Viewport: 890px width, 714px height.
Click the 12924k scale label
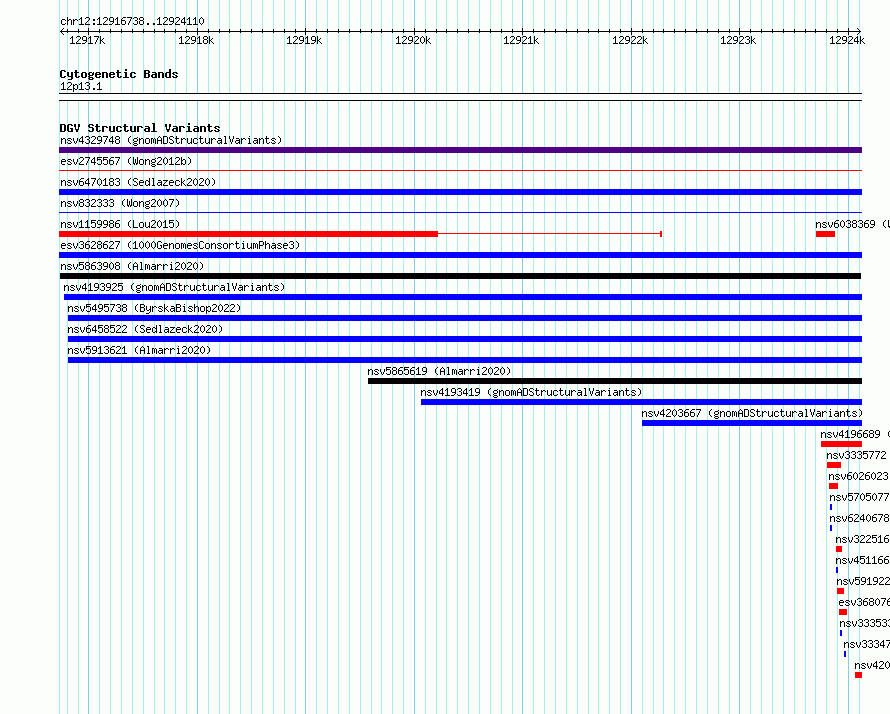pyautogui.click(x=846, y=40)
